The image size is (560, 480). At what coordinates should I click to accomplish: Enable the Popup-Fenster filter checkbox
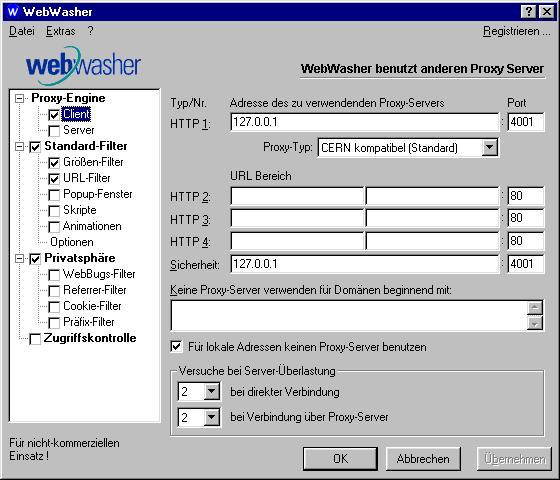[54, 195]
